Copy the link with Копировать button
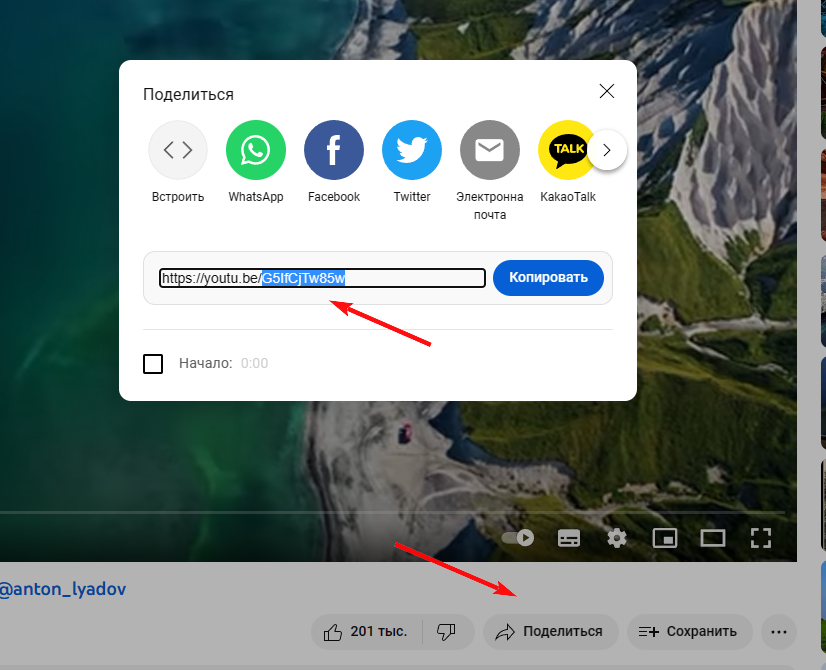 (548, 278)
